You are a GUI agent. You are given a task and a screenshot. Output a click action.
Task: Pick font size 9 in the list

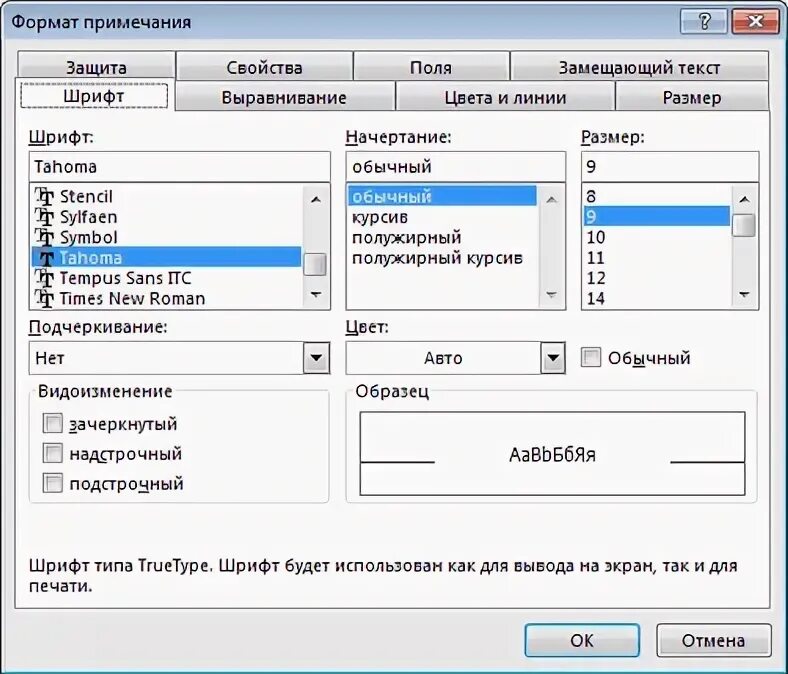click(656, 217)
